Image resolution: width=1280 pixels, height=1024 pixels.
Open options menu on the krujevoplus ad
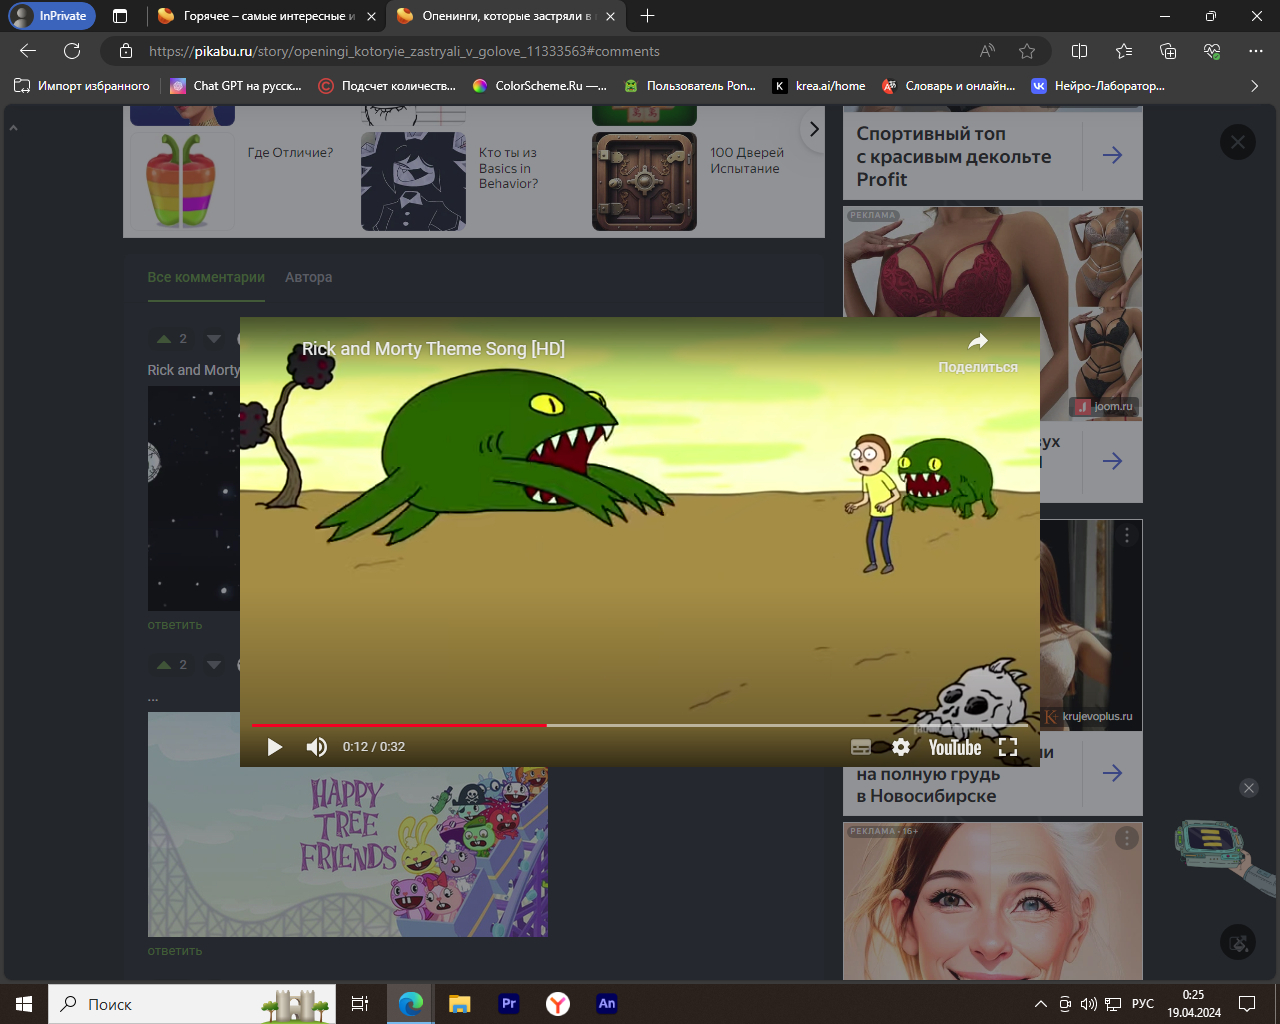coord(1127,535)
